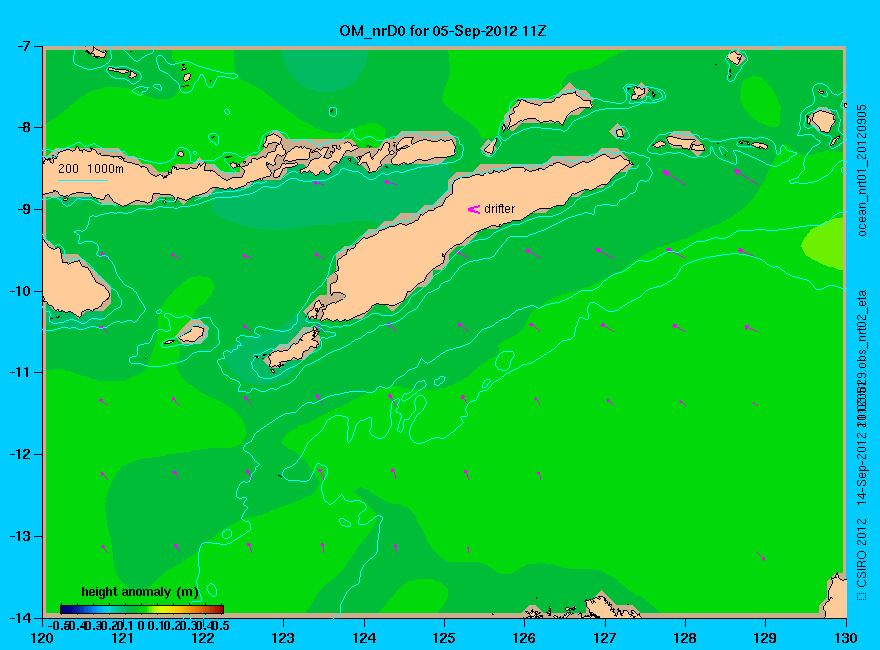Click latitude axis label -7

22,46
